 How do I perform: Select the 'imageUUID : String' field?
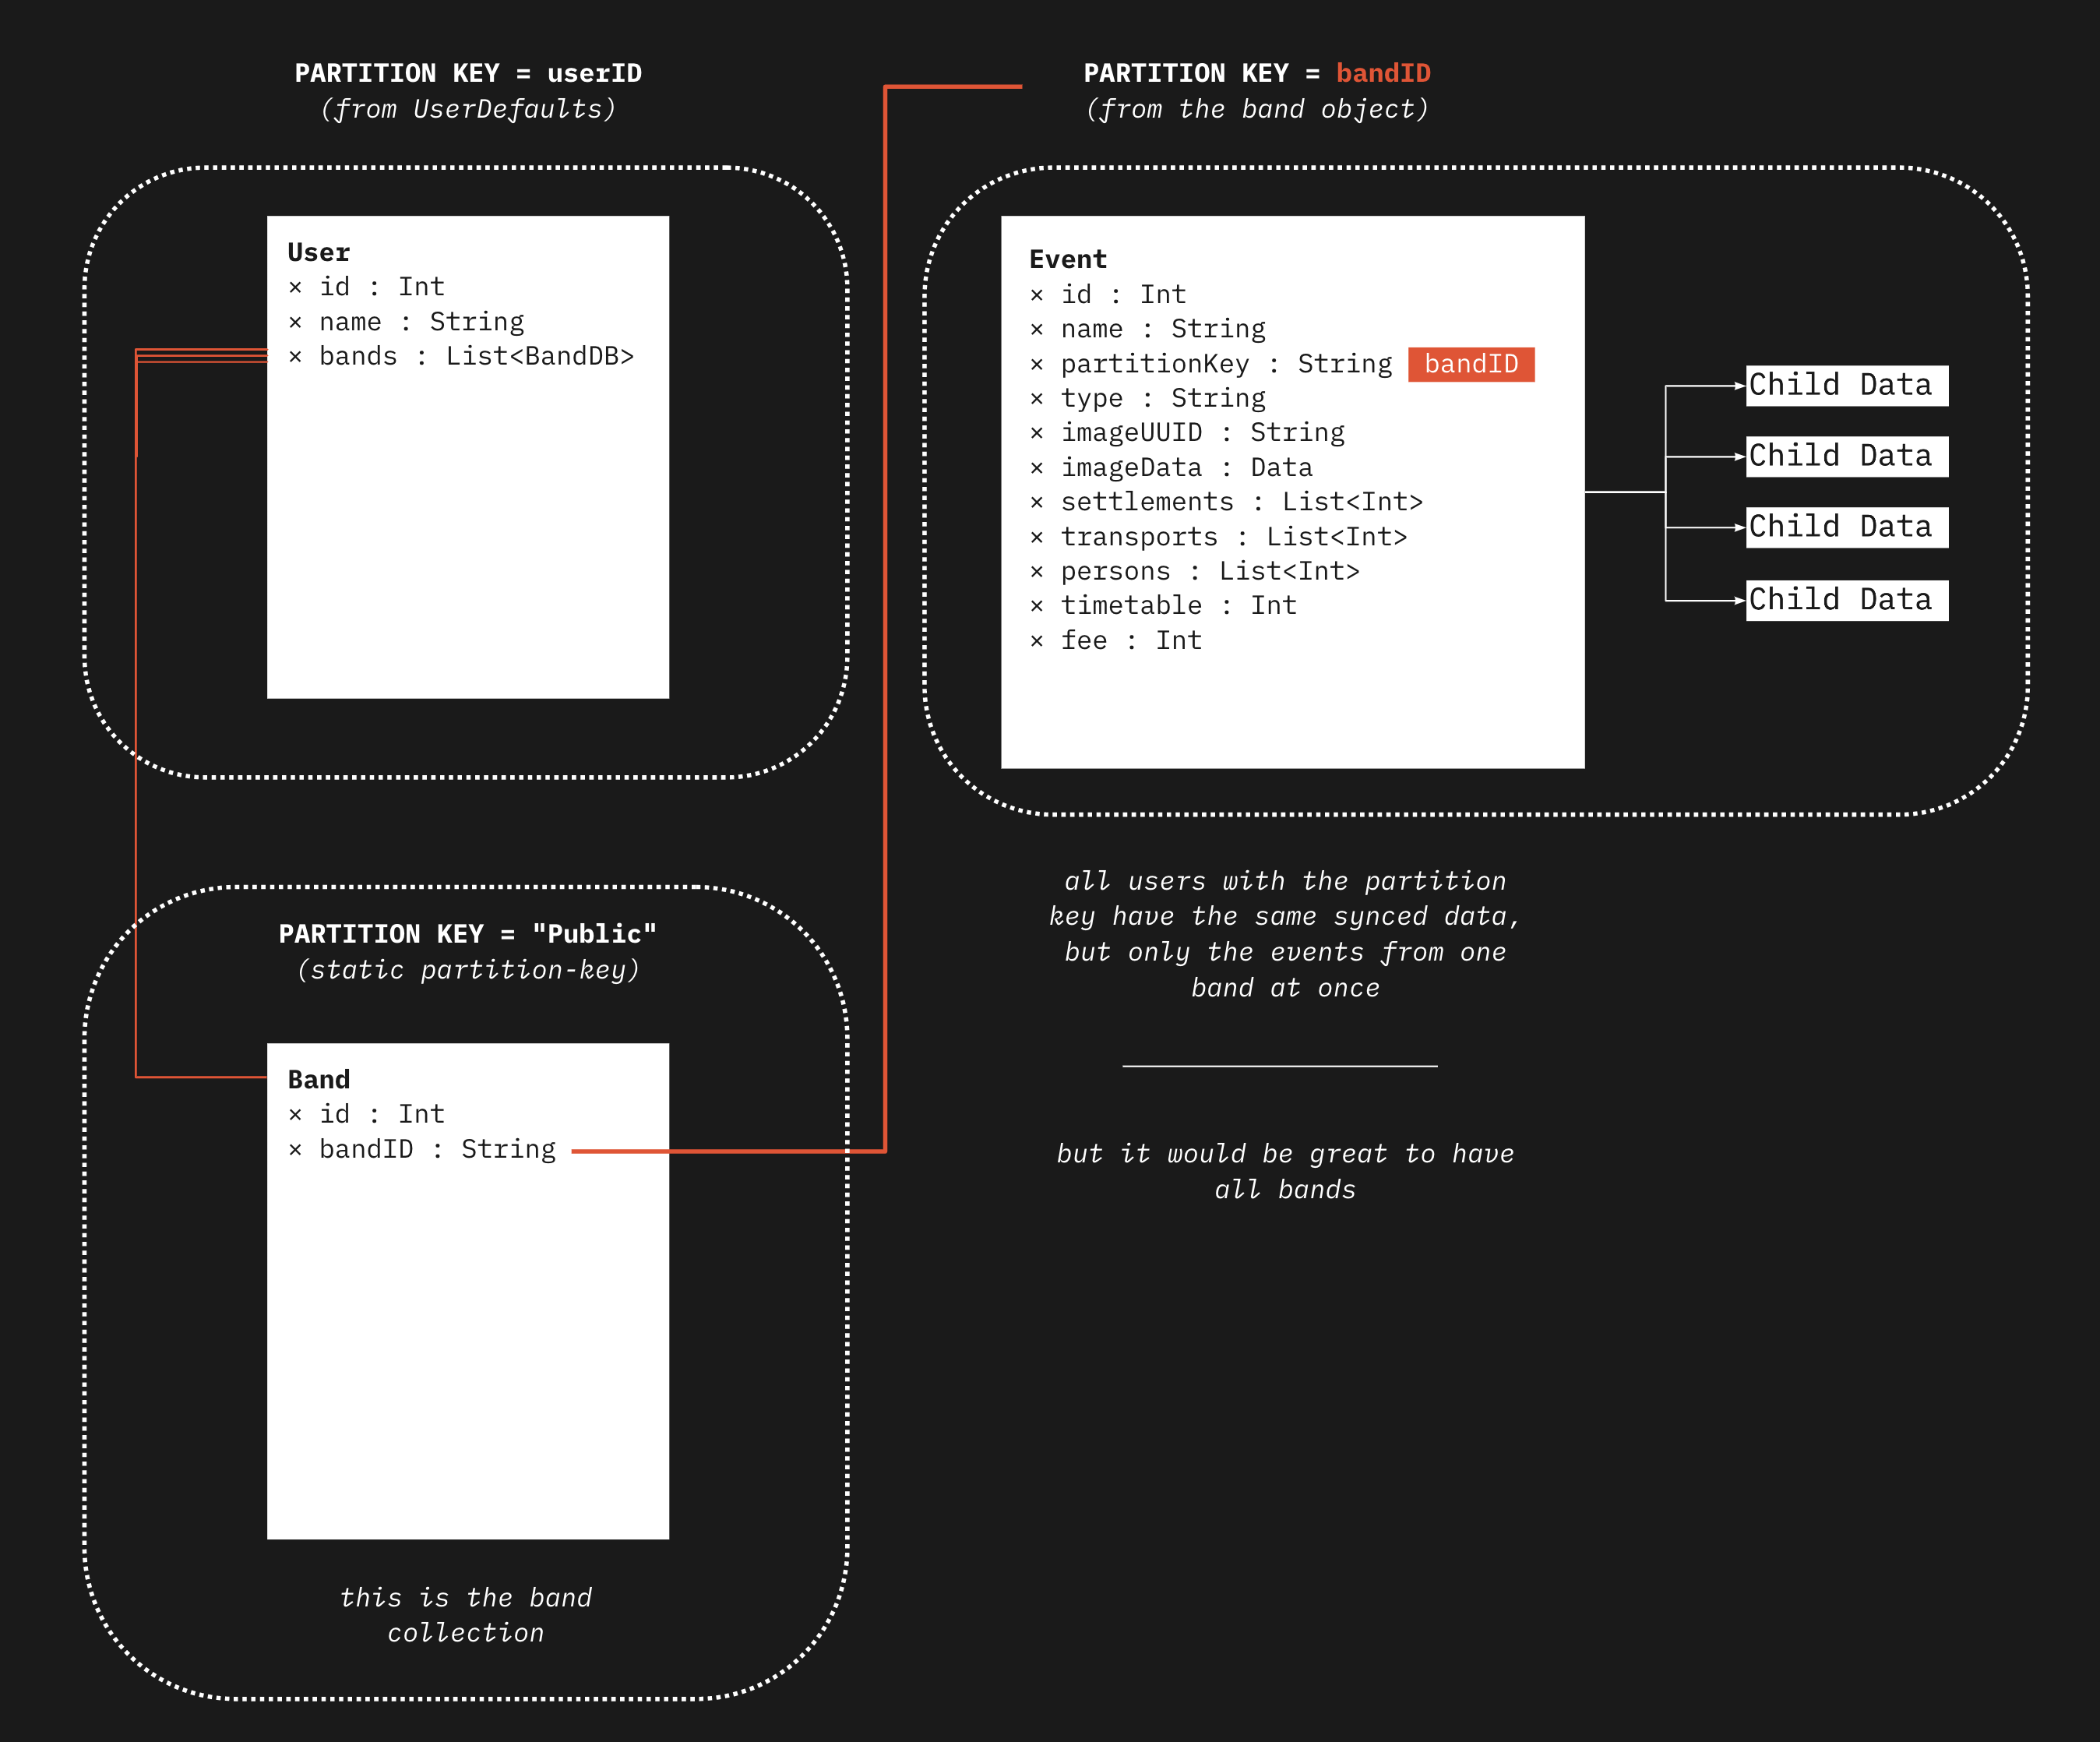coord(1201,432)
